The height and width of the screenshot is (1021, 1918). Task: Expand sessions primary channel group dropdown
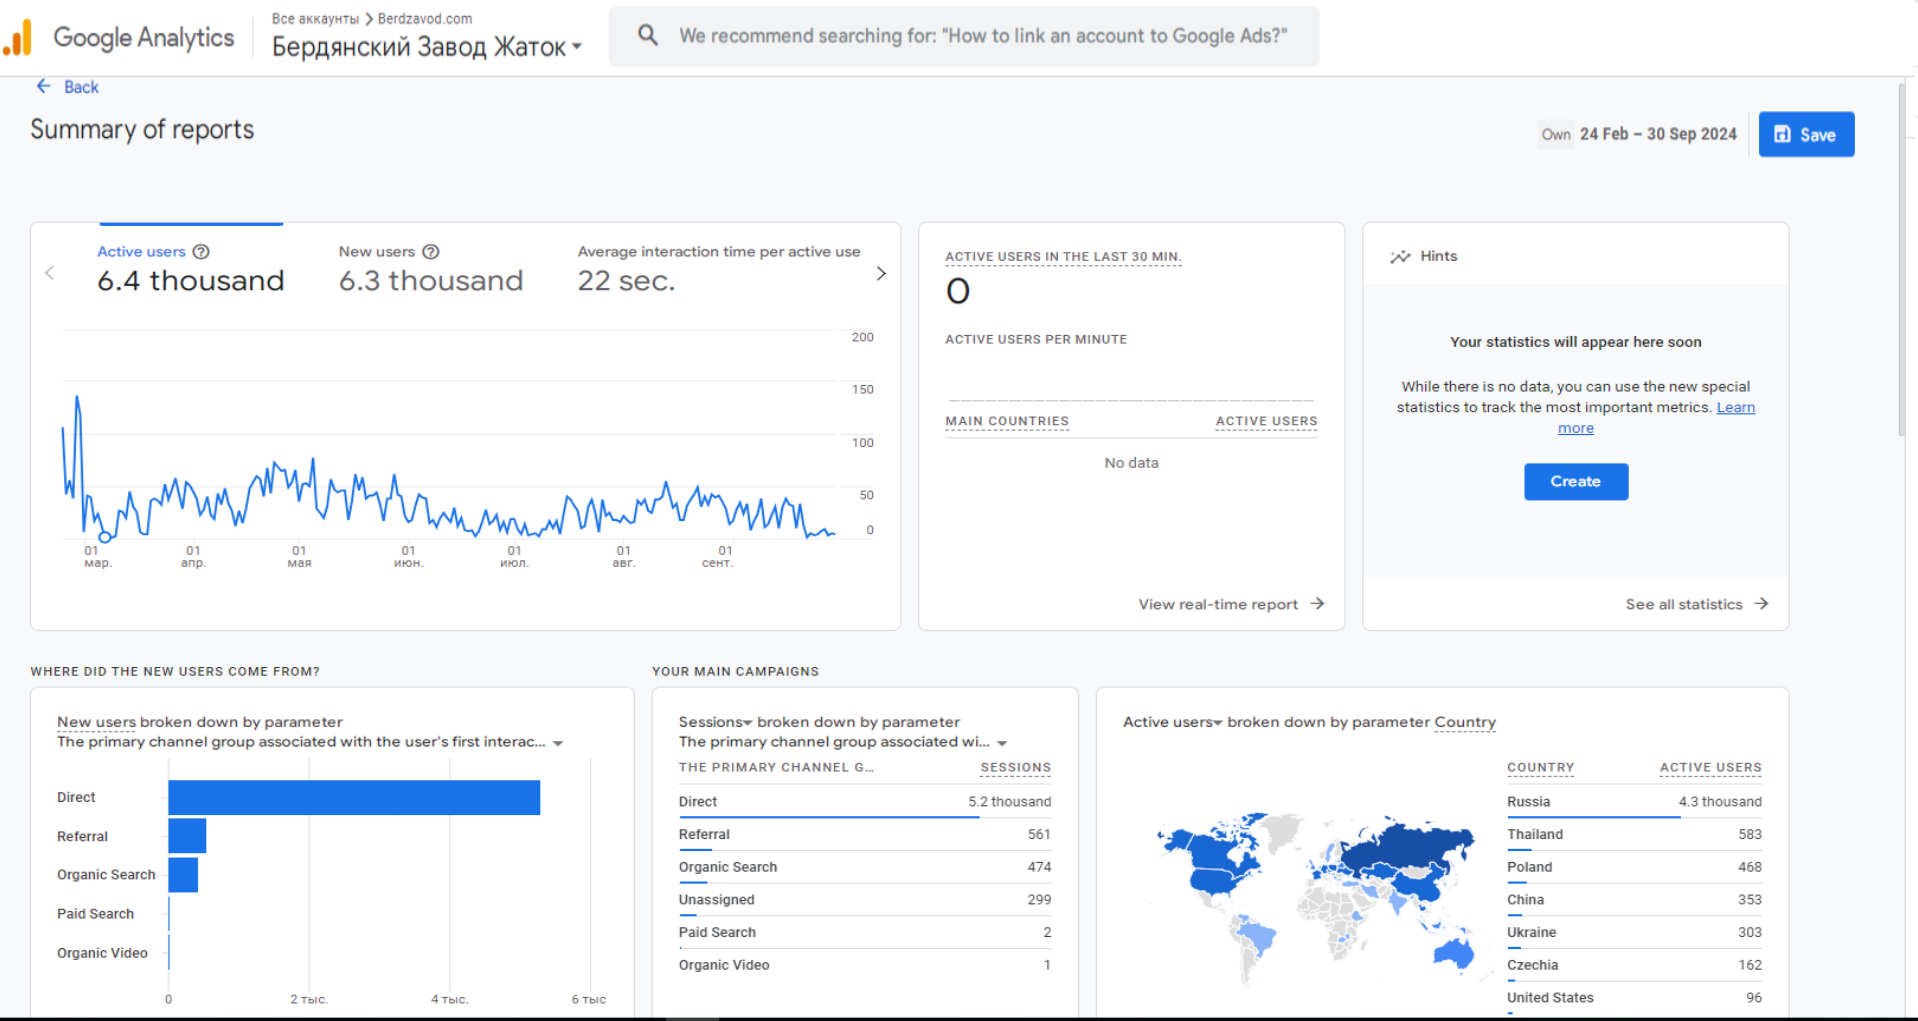[1002, 743]
